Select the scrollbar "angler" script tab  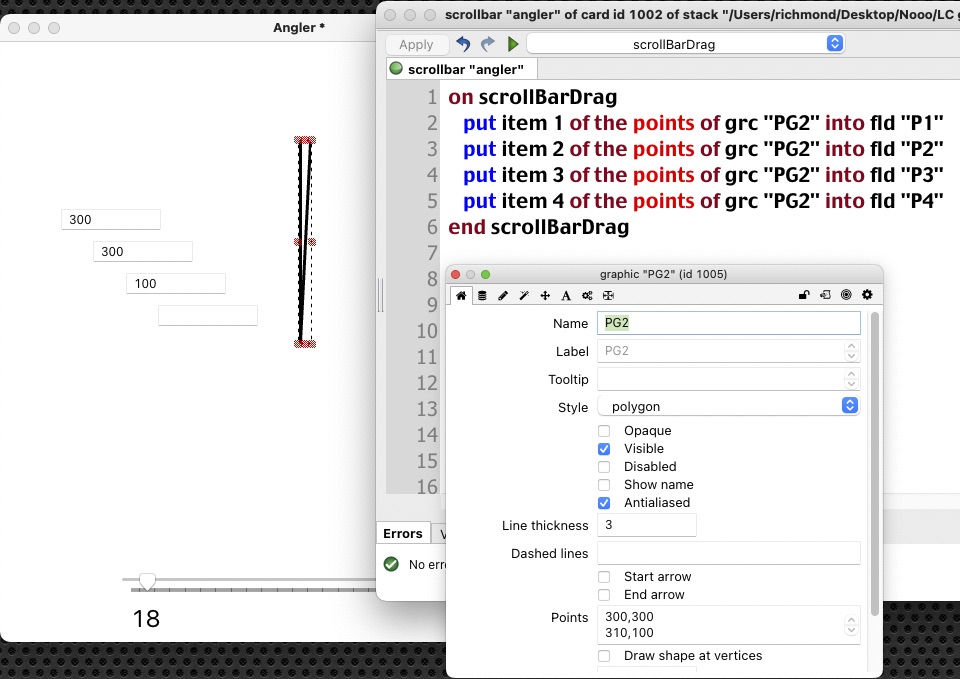(x=462, y=69)
